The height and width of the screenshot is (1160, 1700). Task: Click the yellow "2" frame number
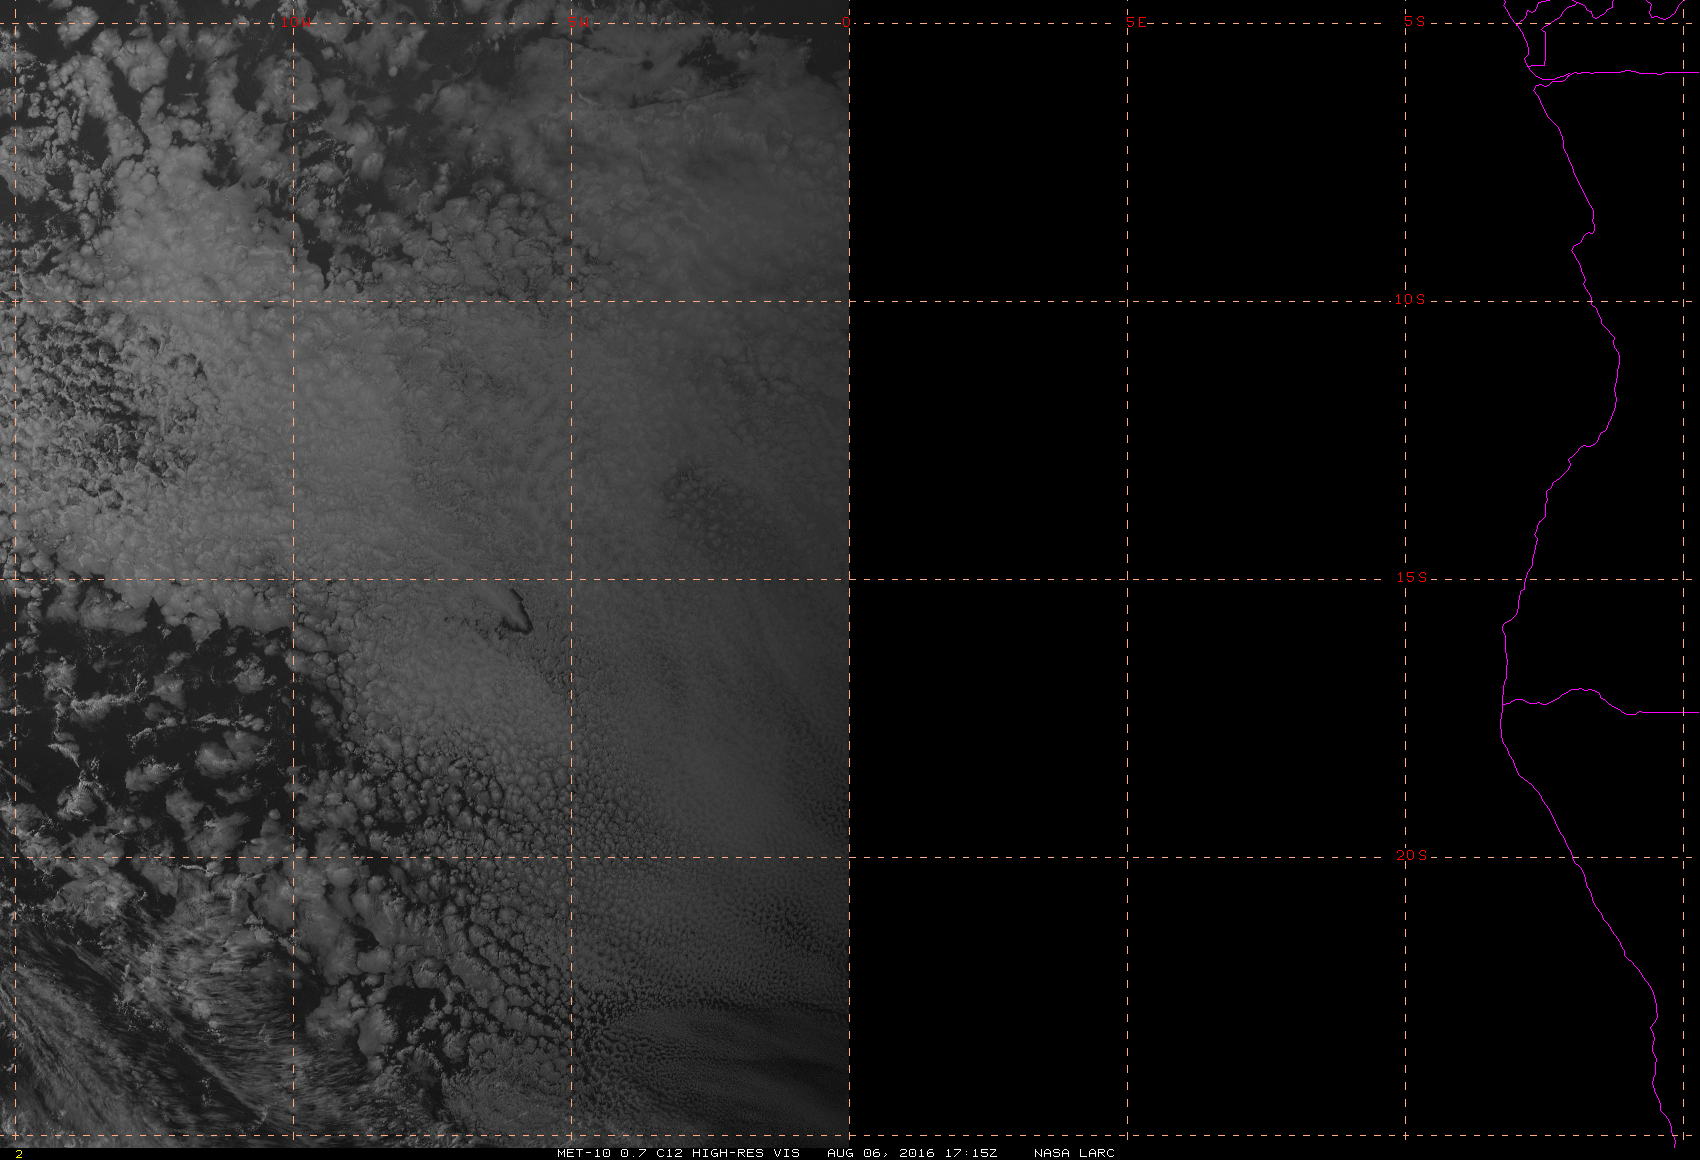18,1154
